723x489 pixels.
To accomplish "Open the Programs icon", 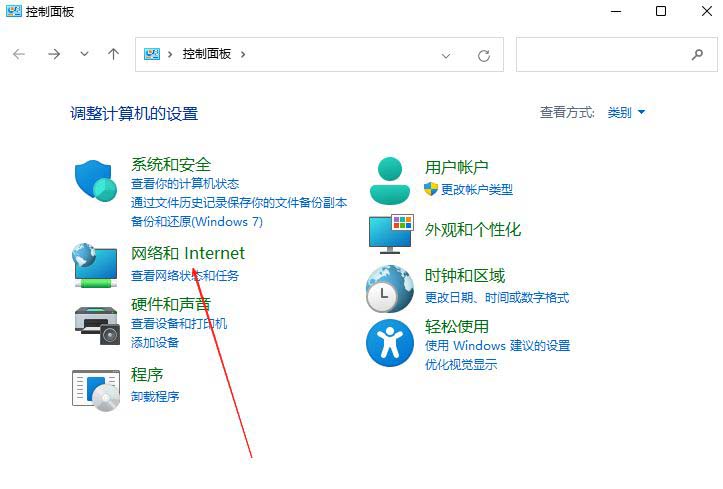I will click(x=96, y=388).
